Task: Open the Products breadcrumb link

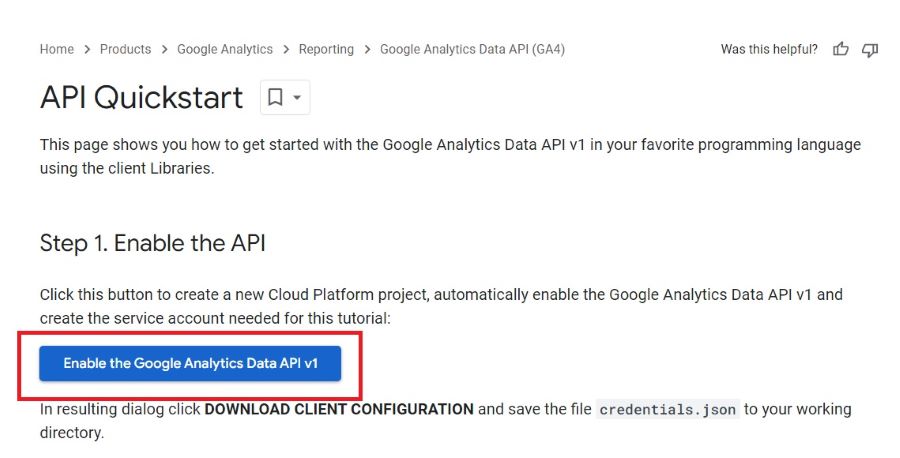Action: pos(125,49)
